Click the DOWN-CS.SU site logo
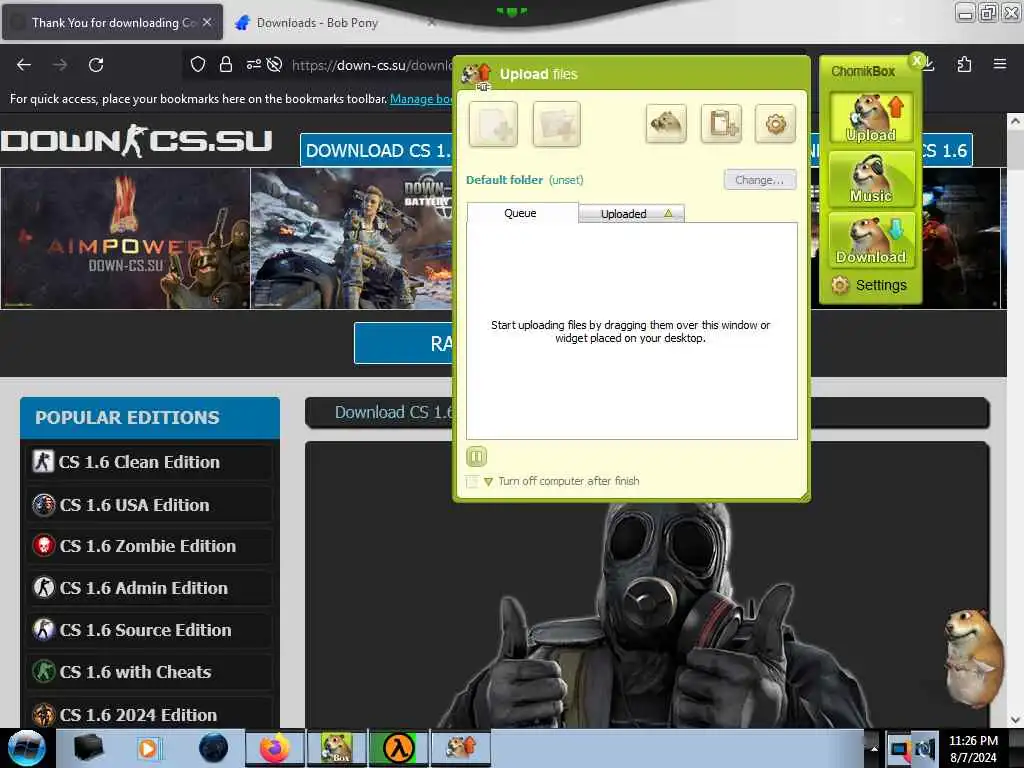This screenshot has width=1024, height=768. point(136,141)
